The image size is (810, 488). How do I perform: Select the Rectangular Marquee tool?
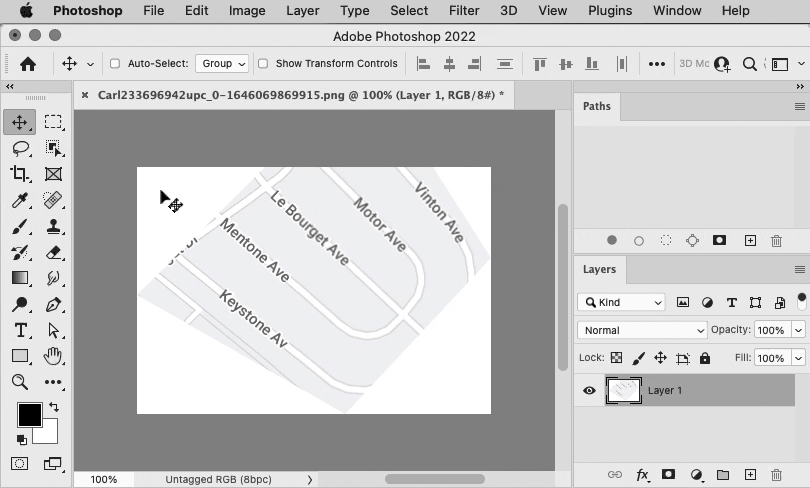coord(53,122)
